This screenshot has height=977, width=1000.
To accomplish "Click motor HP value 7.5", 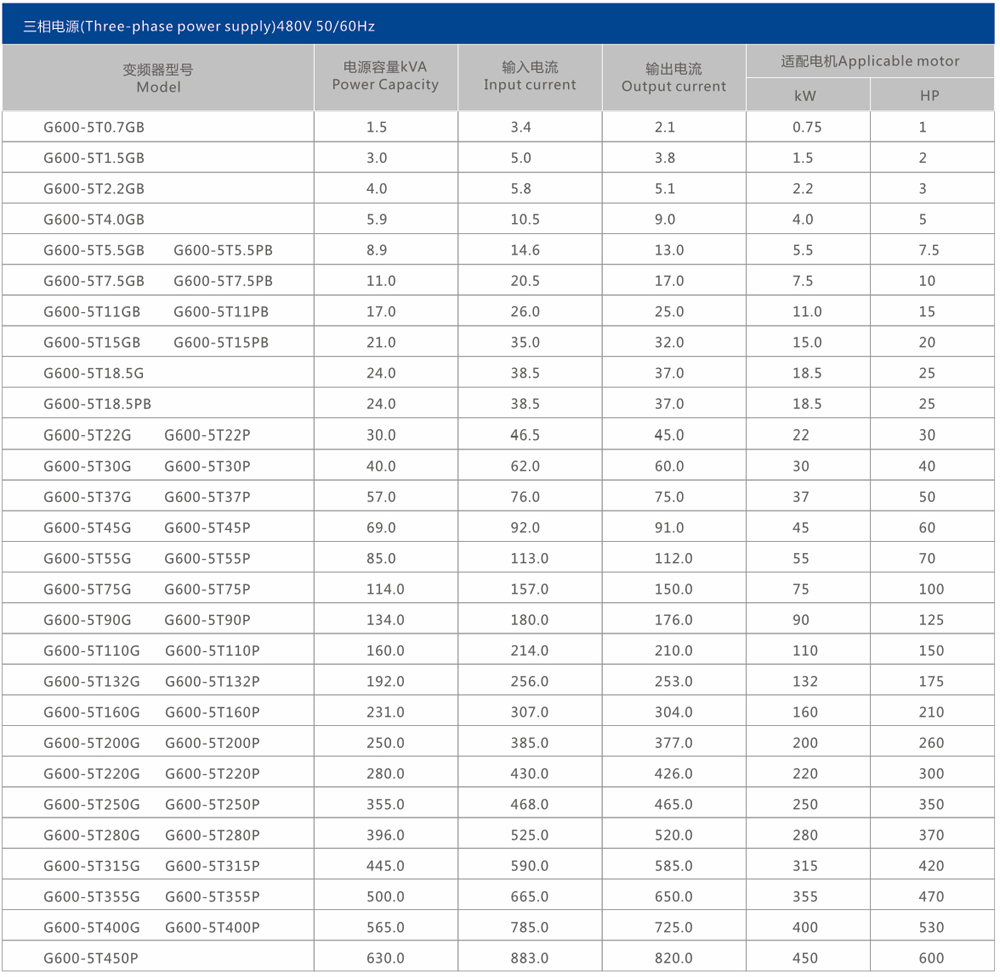I will tap(929, 250).
